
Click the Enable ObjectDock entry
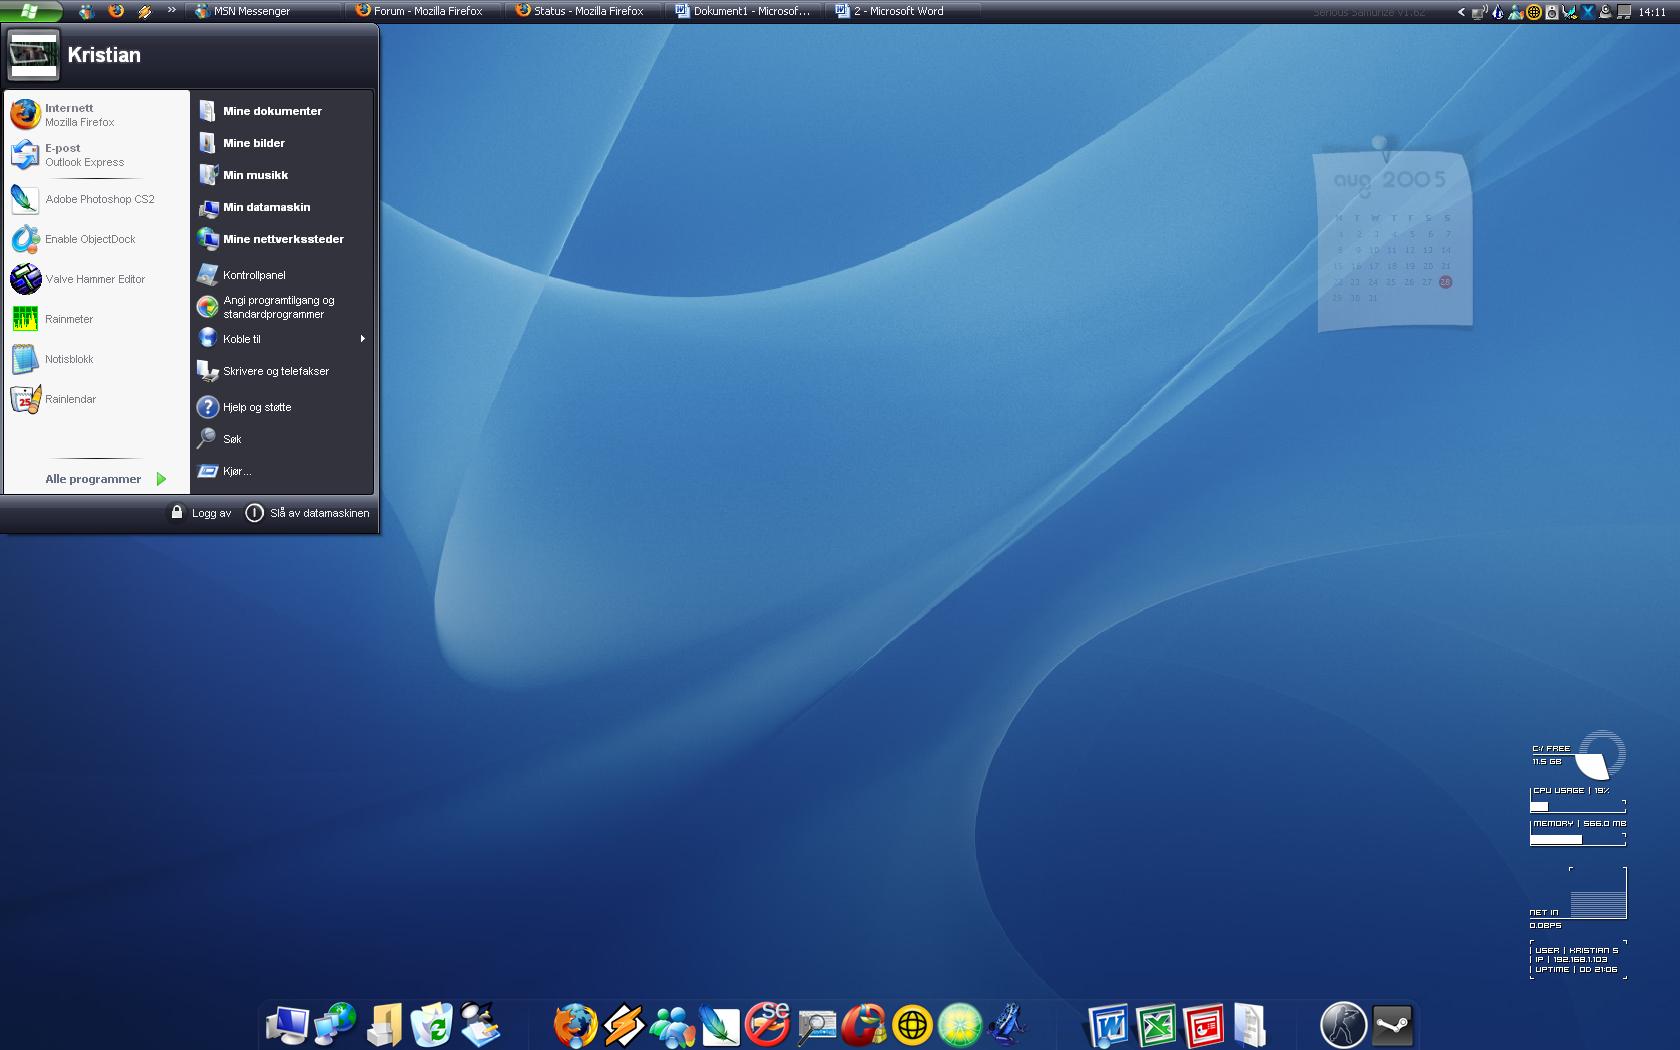(97, 239)
